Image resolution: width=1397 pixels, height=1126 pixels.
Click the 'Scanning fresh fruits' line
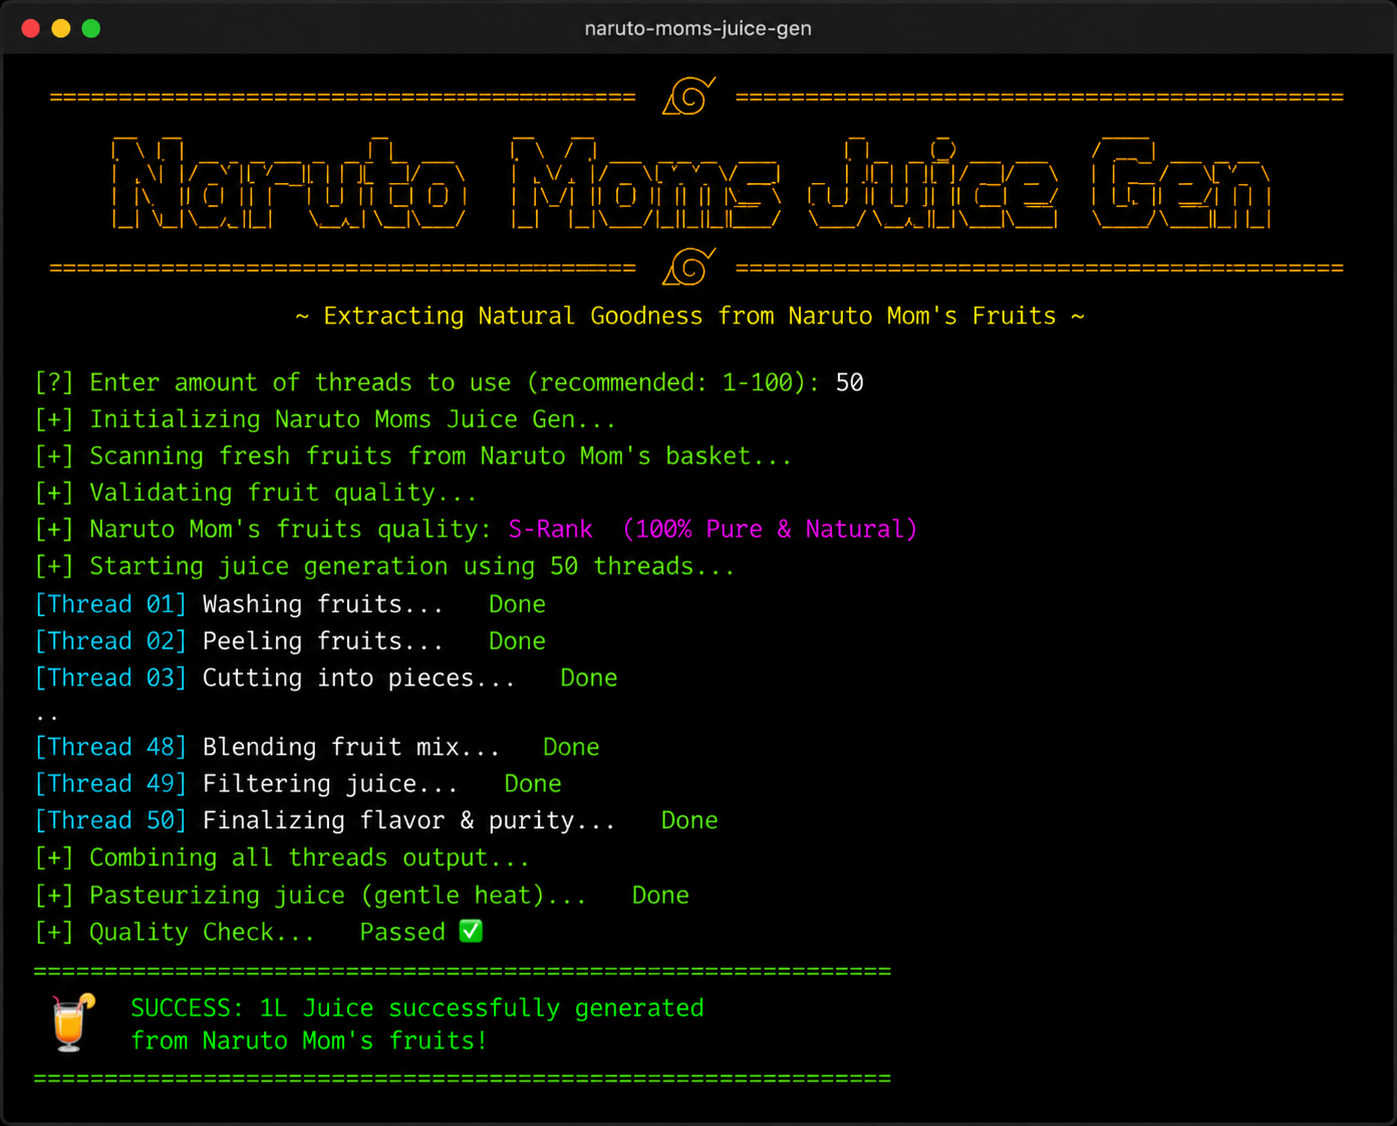413,456
